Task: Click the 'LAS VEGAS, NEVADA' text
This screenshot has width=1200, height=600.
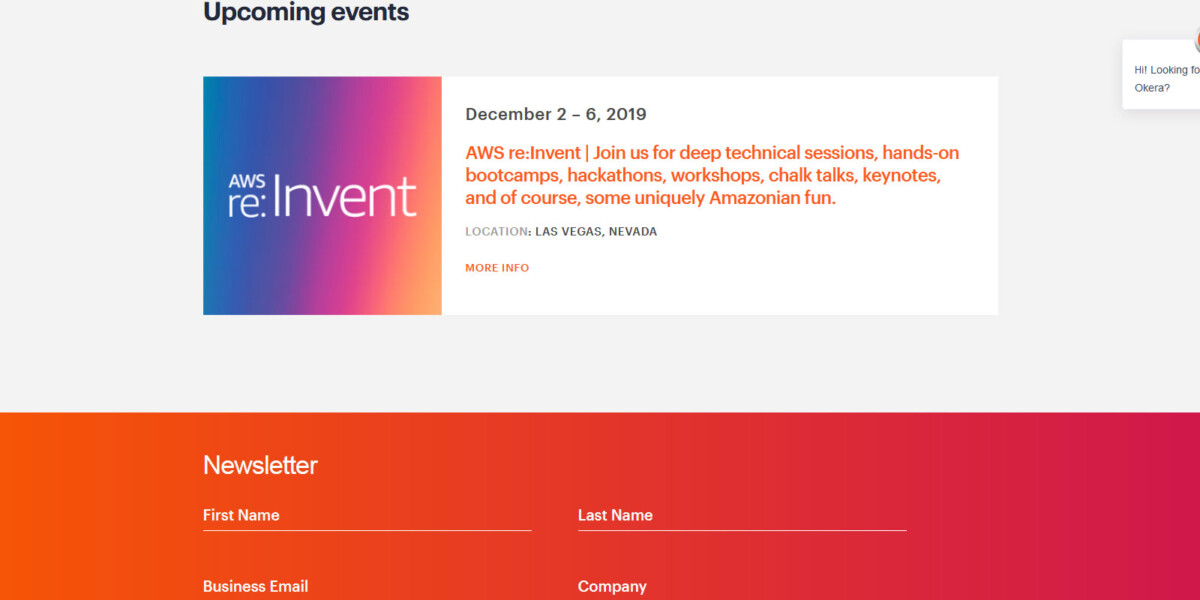Action: pos(596,232)
